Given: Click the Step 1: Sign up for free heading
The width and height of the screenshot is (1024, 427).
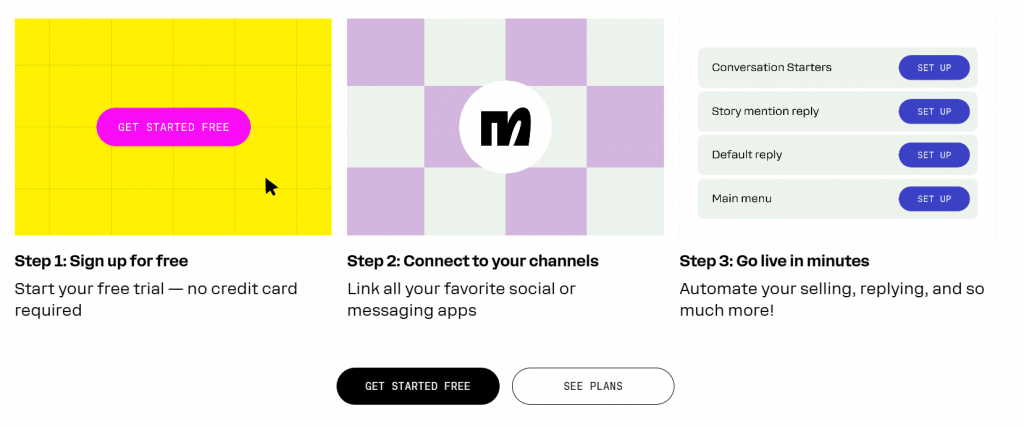Looking at the screenshot, I should [101, 261].
